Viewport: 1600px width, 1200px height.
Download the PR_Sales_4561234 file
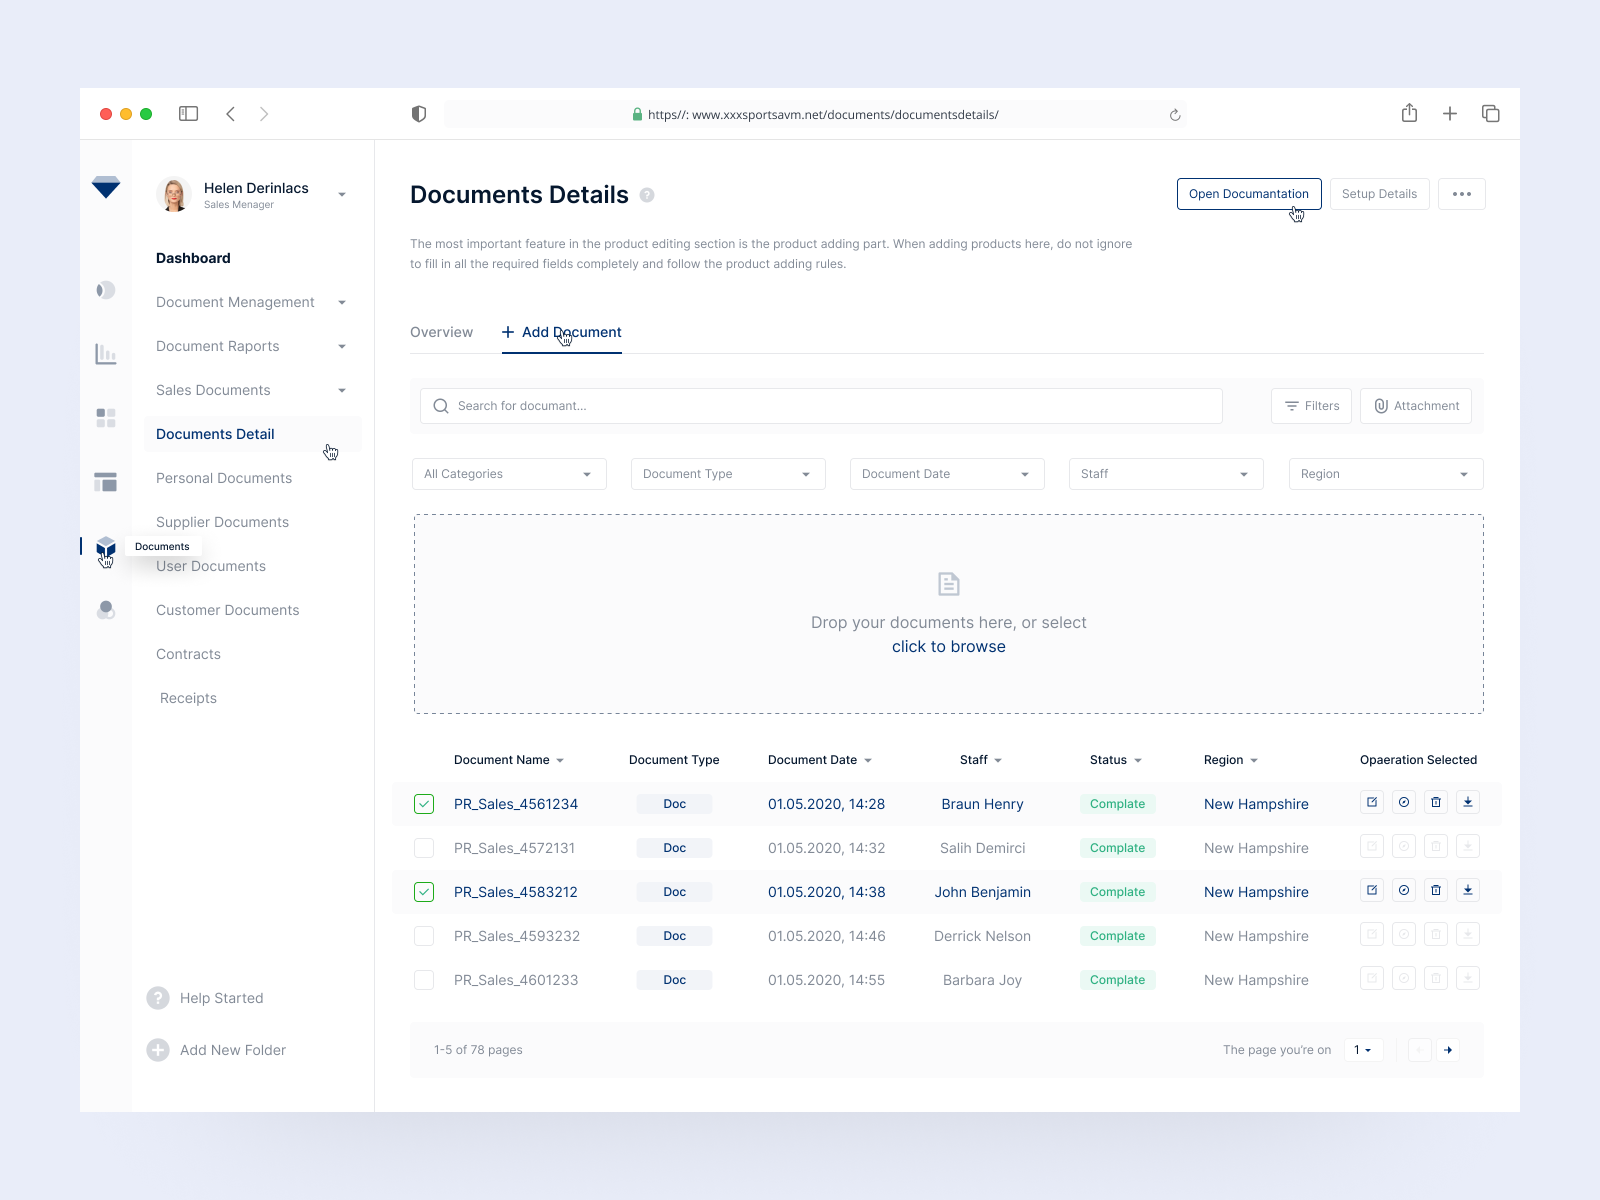point(1468,802)
